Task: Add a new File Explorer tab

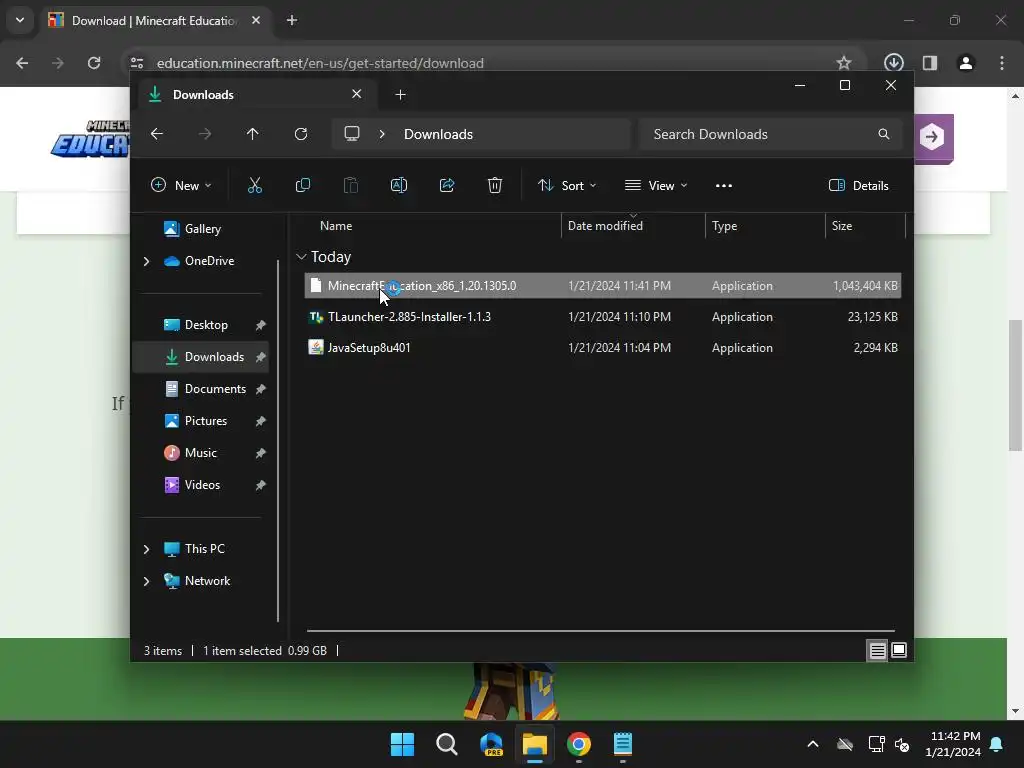Action: (400, 95)
